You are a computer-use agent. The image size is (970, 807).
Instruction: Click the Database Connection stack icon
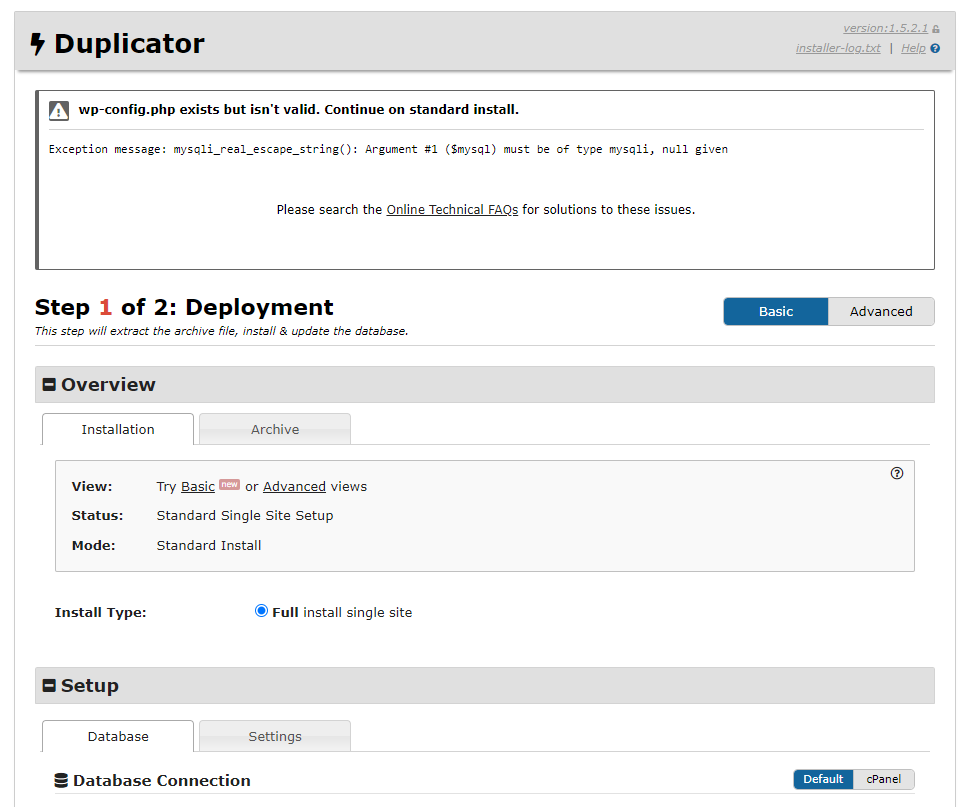(61, 780)
